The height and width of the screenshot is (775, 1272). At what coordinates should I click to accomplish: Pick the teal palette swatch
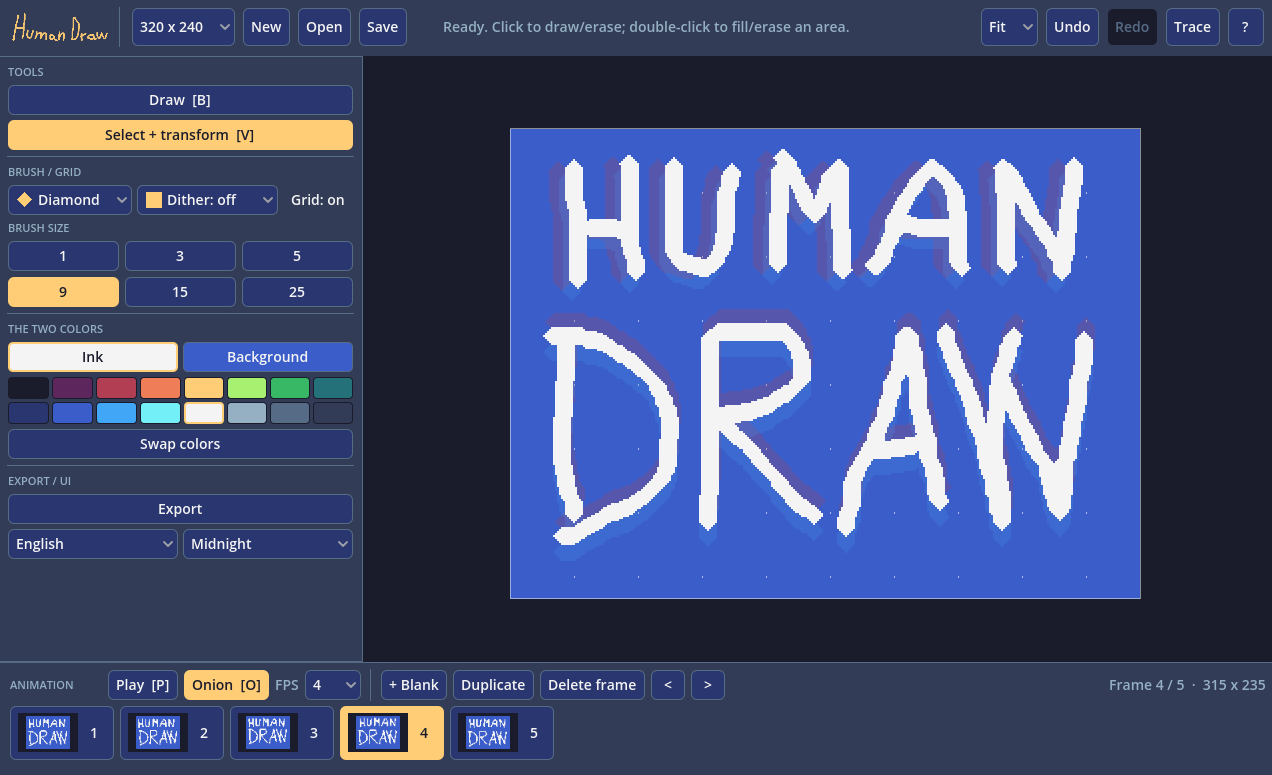[333, 388]
